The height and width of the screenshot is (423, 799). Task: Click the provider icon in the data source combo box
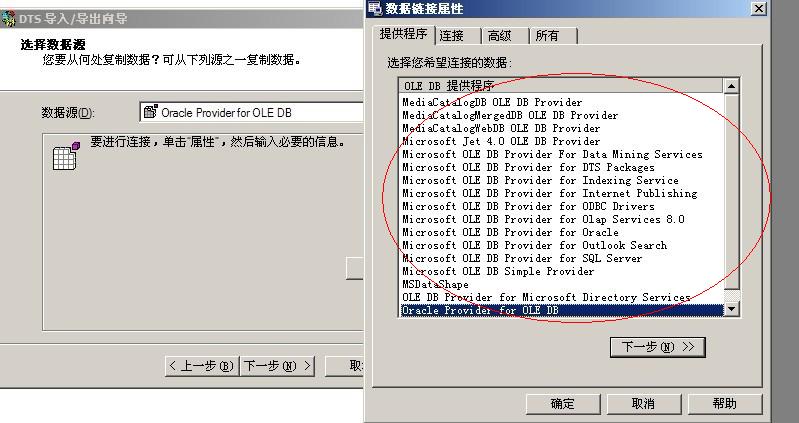pos(150,112)
